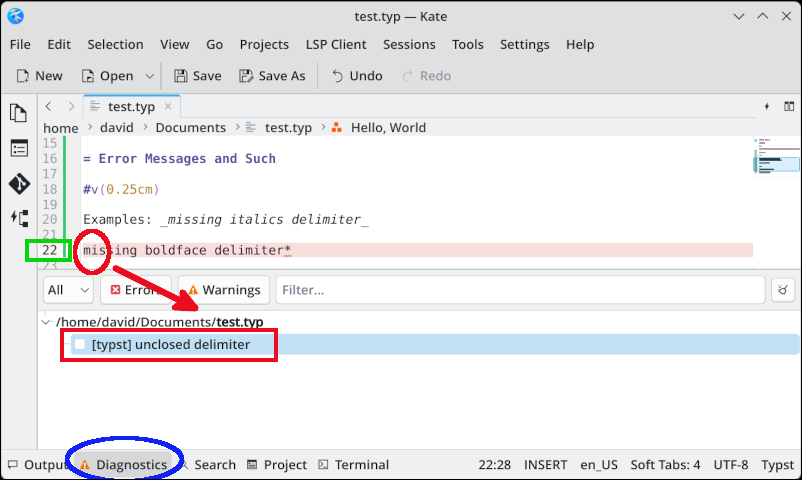This screenshot has height=480, width=802.
Task: Click the window's keep-below chevron button
Action: click(x=739, y=16)
